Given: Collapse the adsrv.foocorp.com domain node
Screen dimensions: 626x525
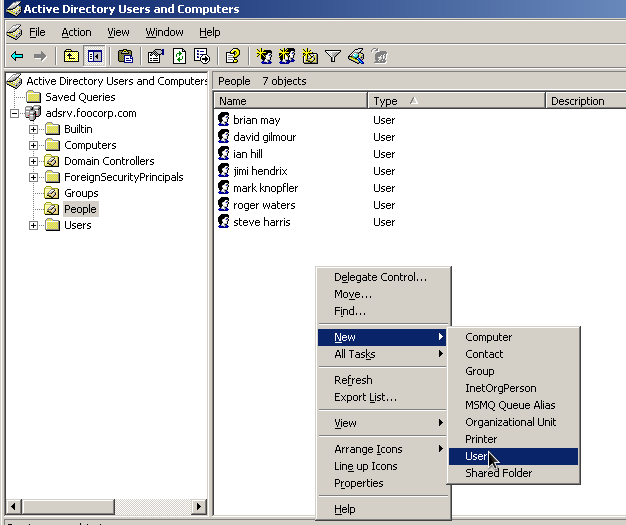Looking at the screenshot, I should coord(14,113).
